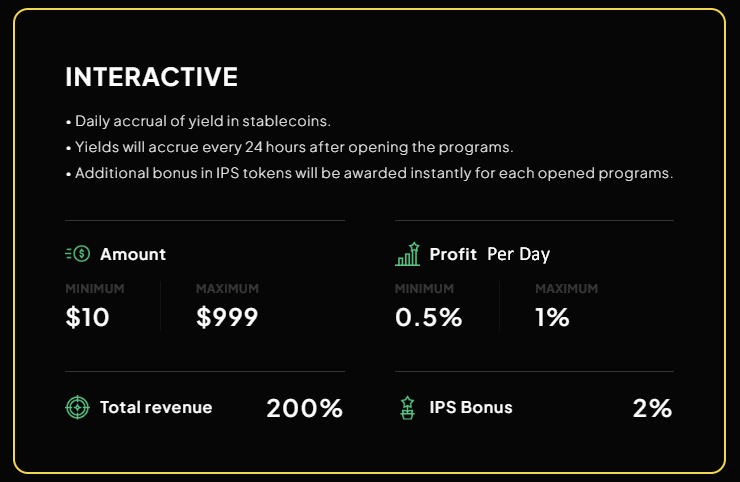The height and width of the screenshot is (482, 740).
Task: Click the gift icon beside IPS Bonus
Action: 407,407
